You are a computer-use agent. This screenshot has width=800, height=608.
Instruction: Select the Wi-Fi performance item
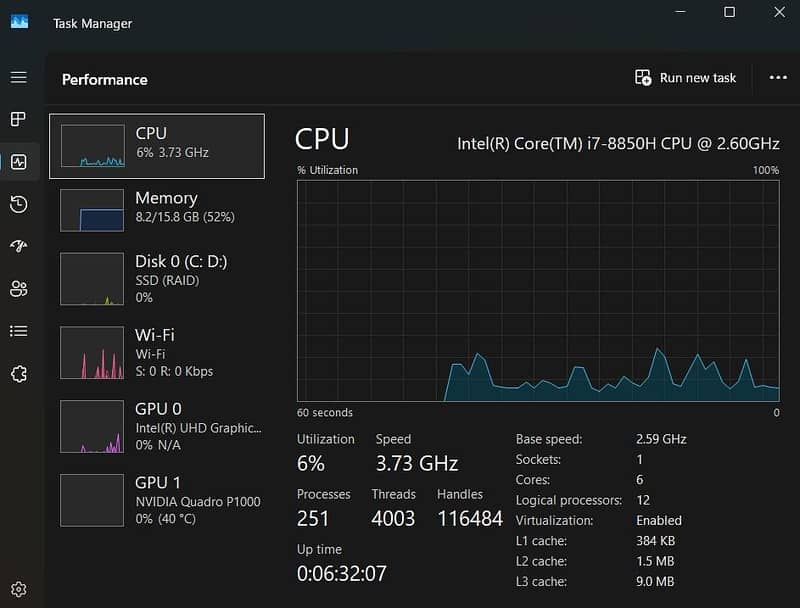tap(157, 352)
